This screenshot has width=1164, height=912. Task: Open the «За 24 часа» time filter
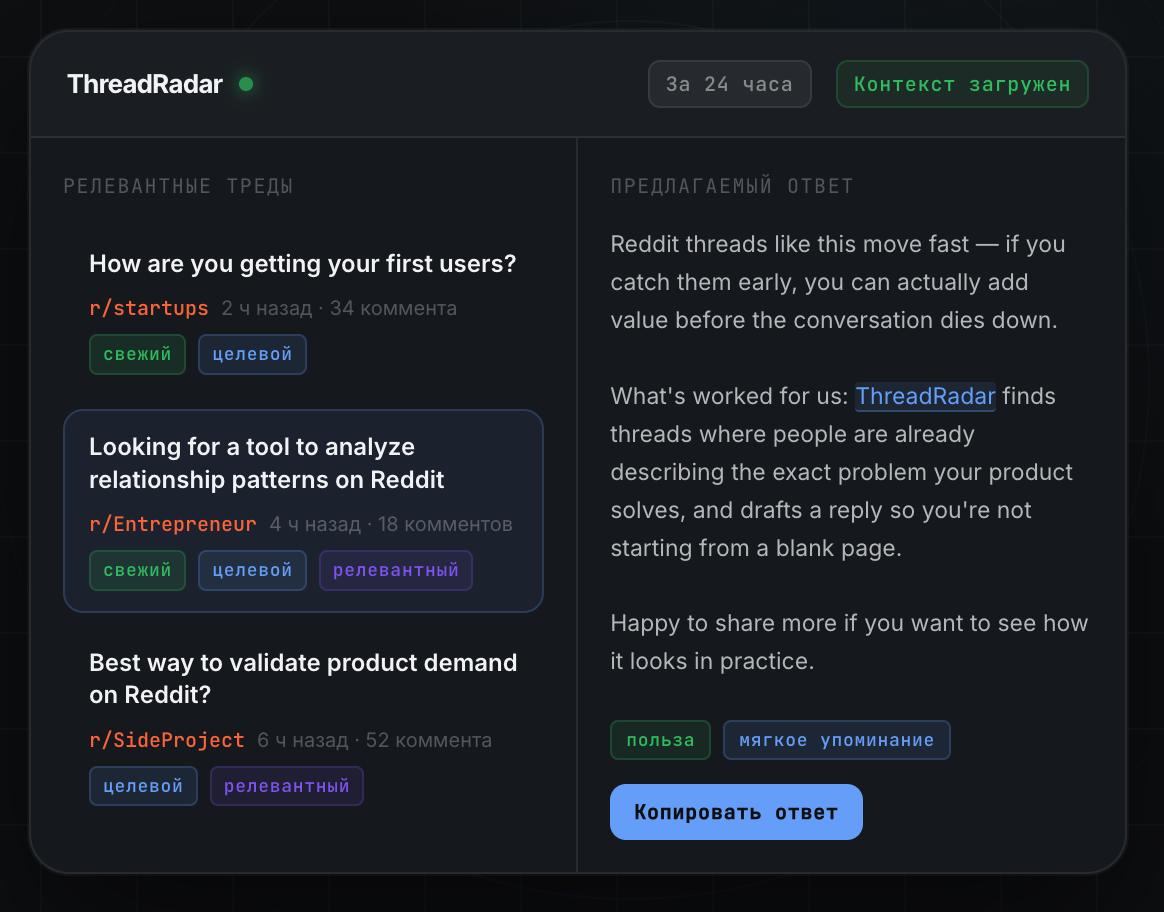click(730, 84)
